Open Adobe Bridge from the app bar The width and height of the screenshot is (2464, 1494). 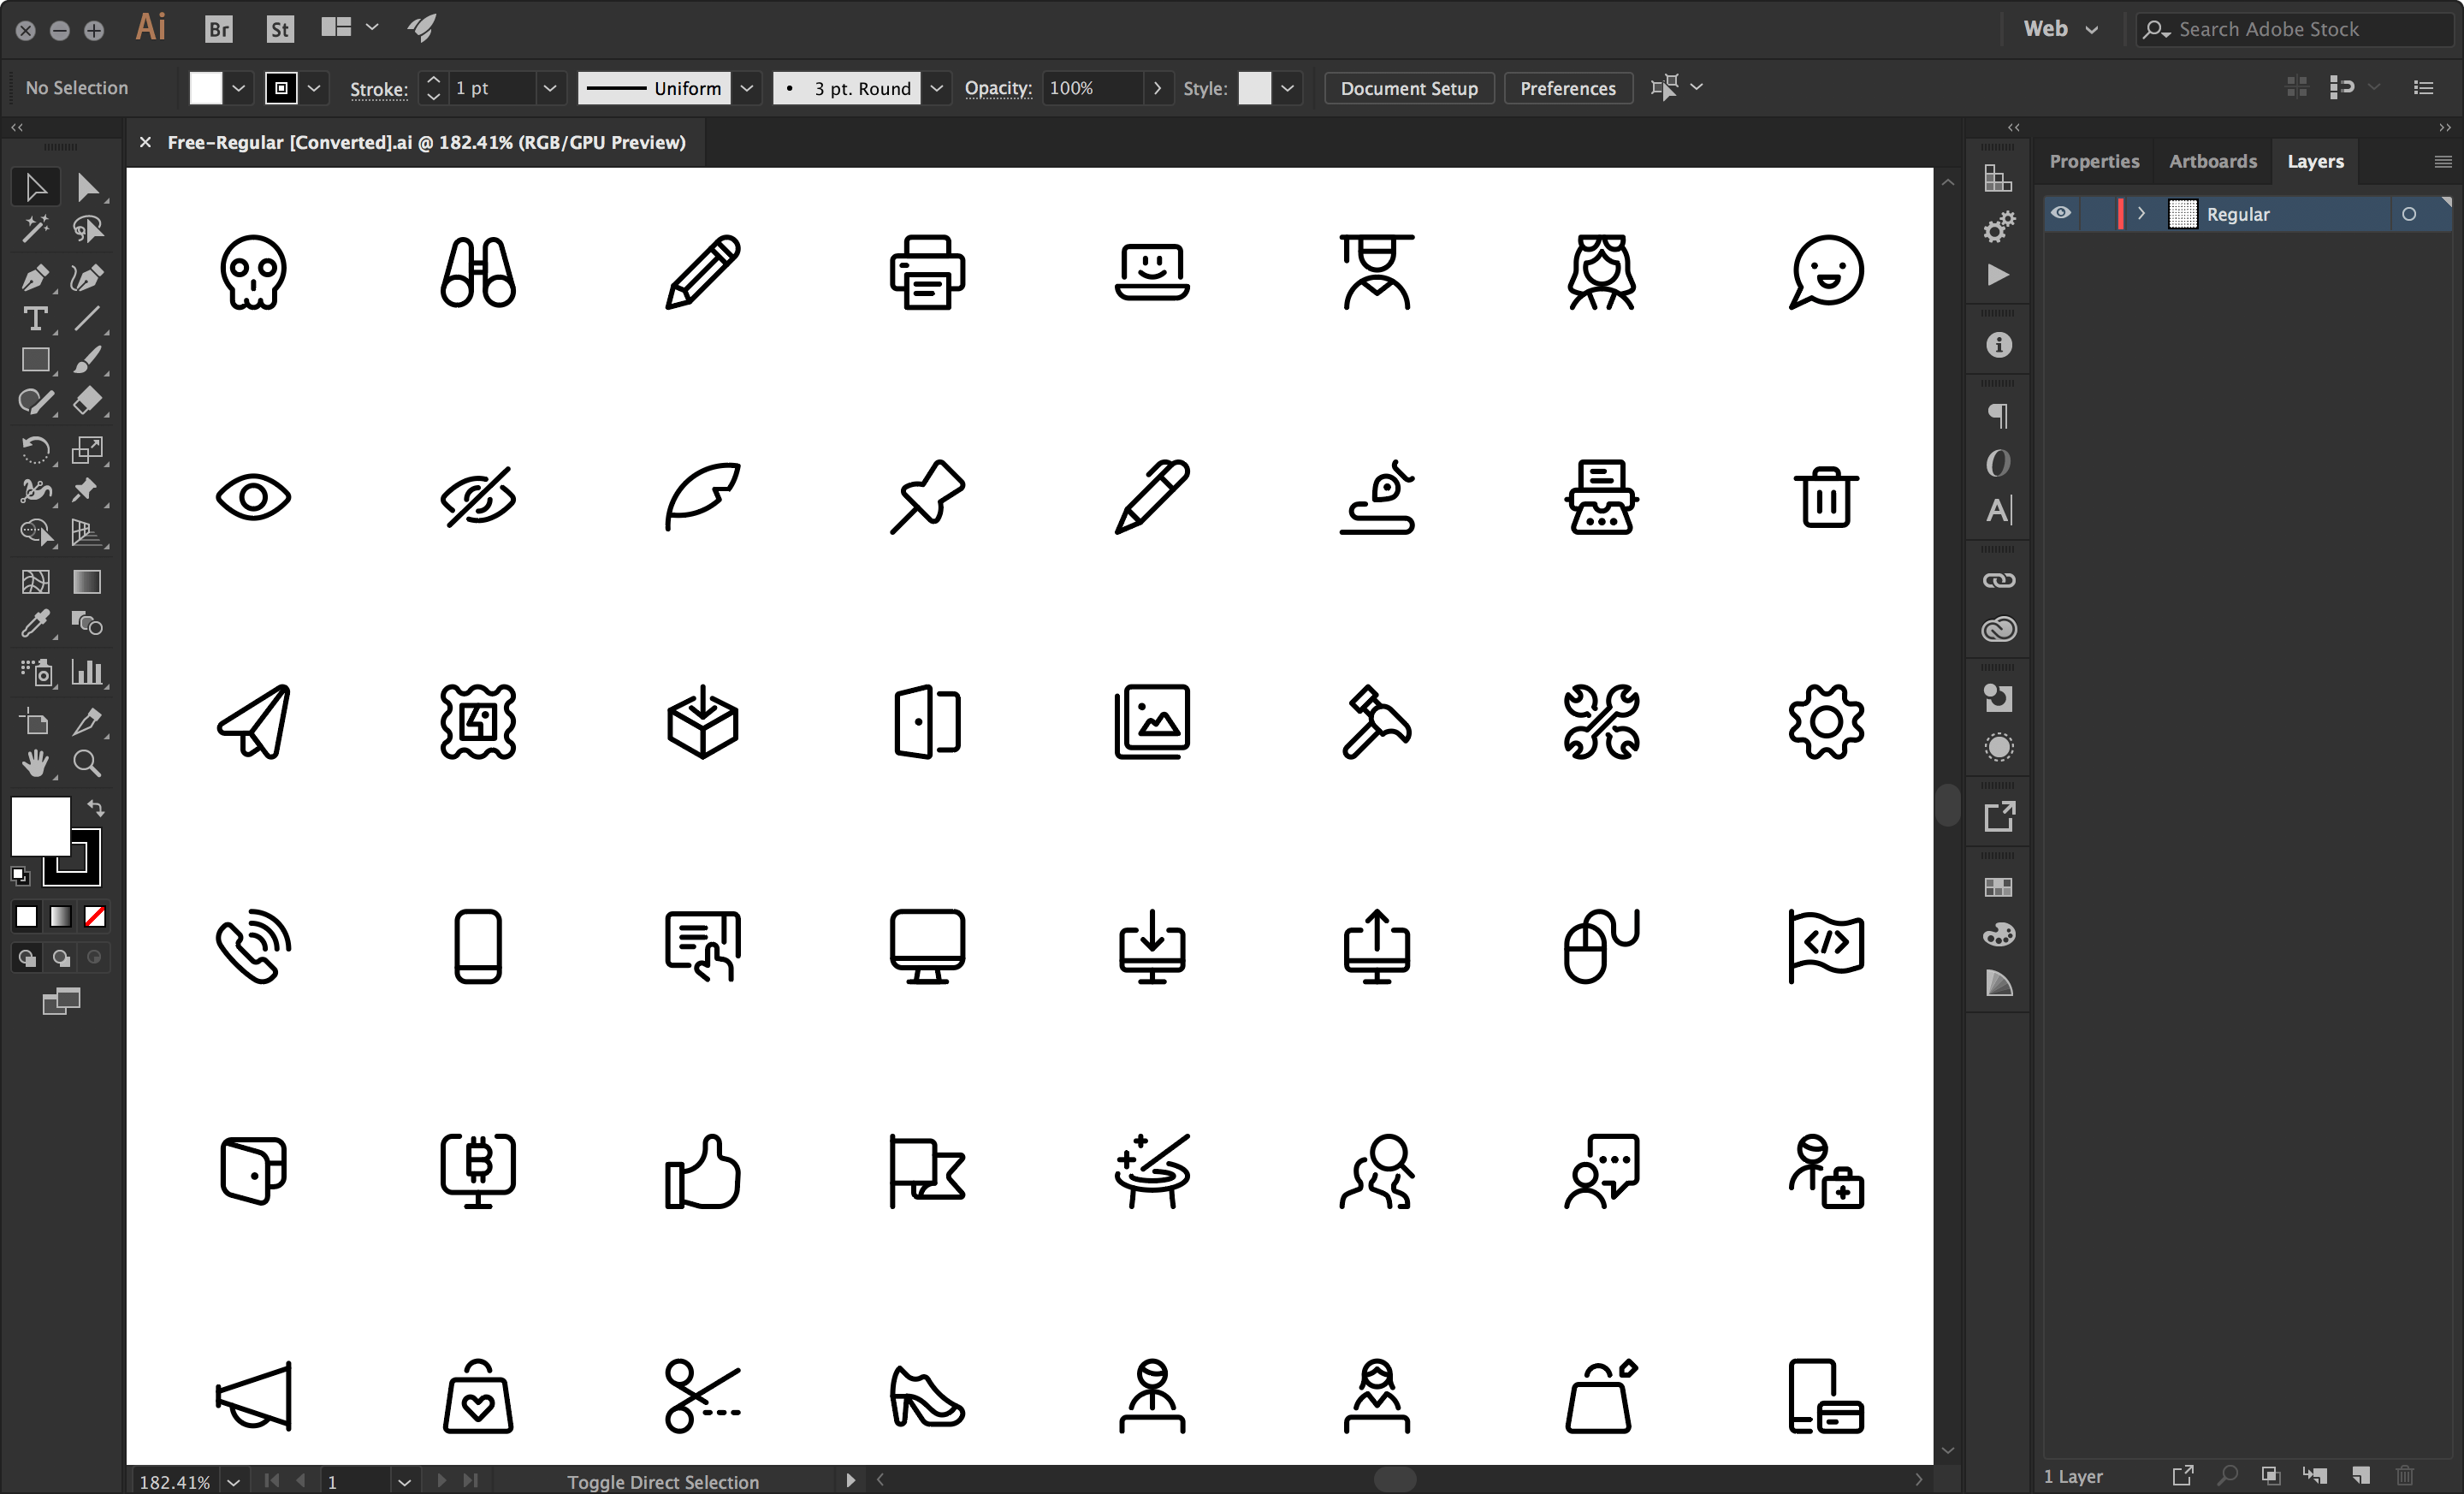coord(218,28)
